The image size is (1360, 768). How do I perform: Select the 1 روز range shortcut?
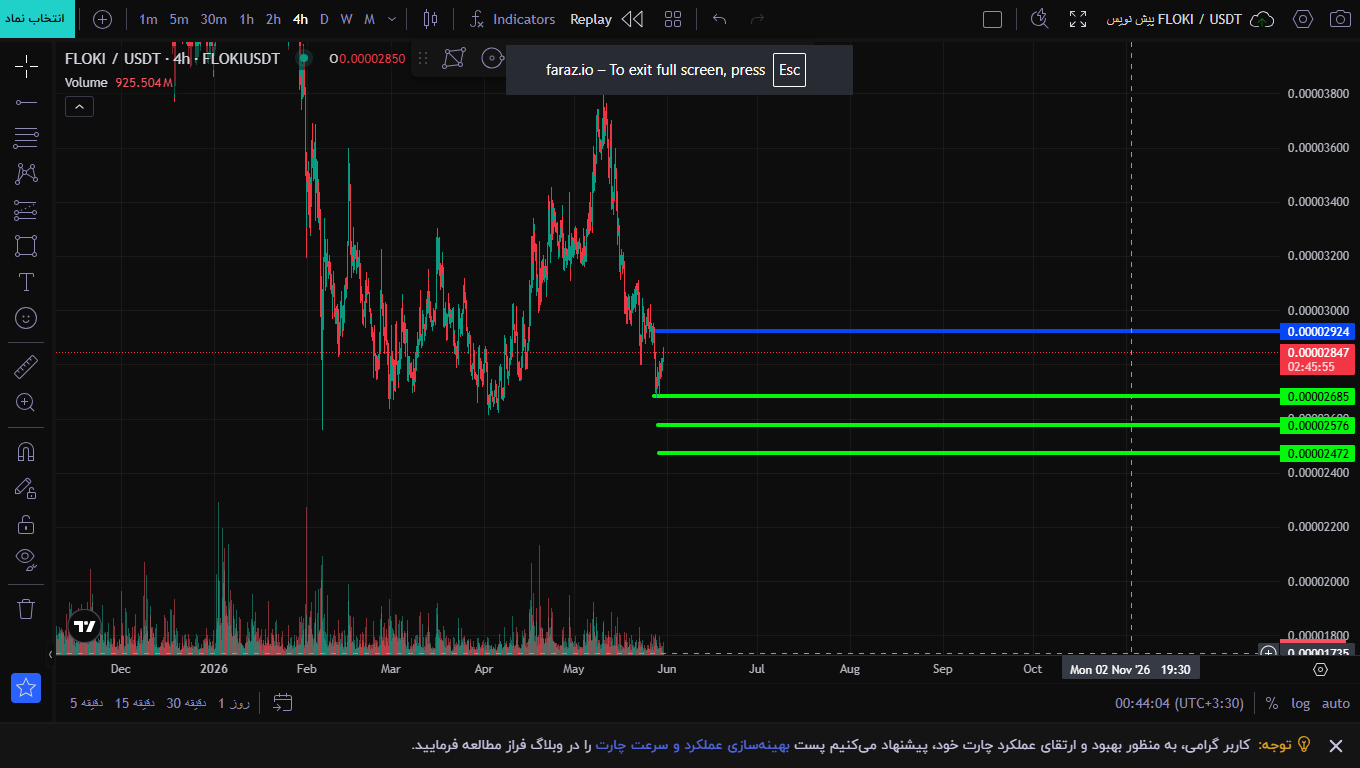(x=233, y=703)
